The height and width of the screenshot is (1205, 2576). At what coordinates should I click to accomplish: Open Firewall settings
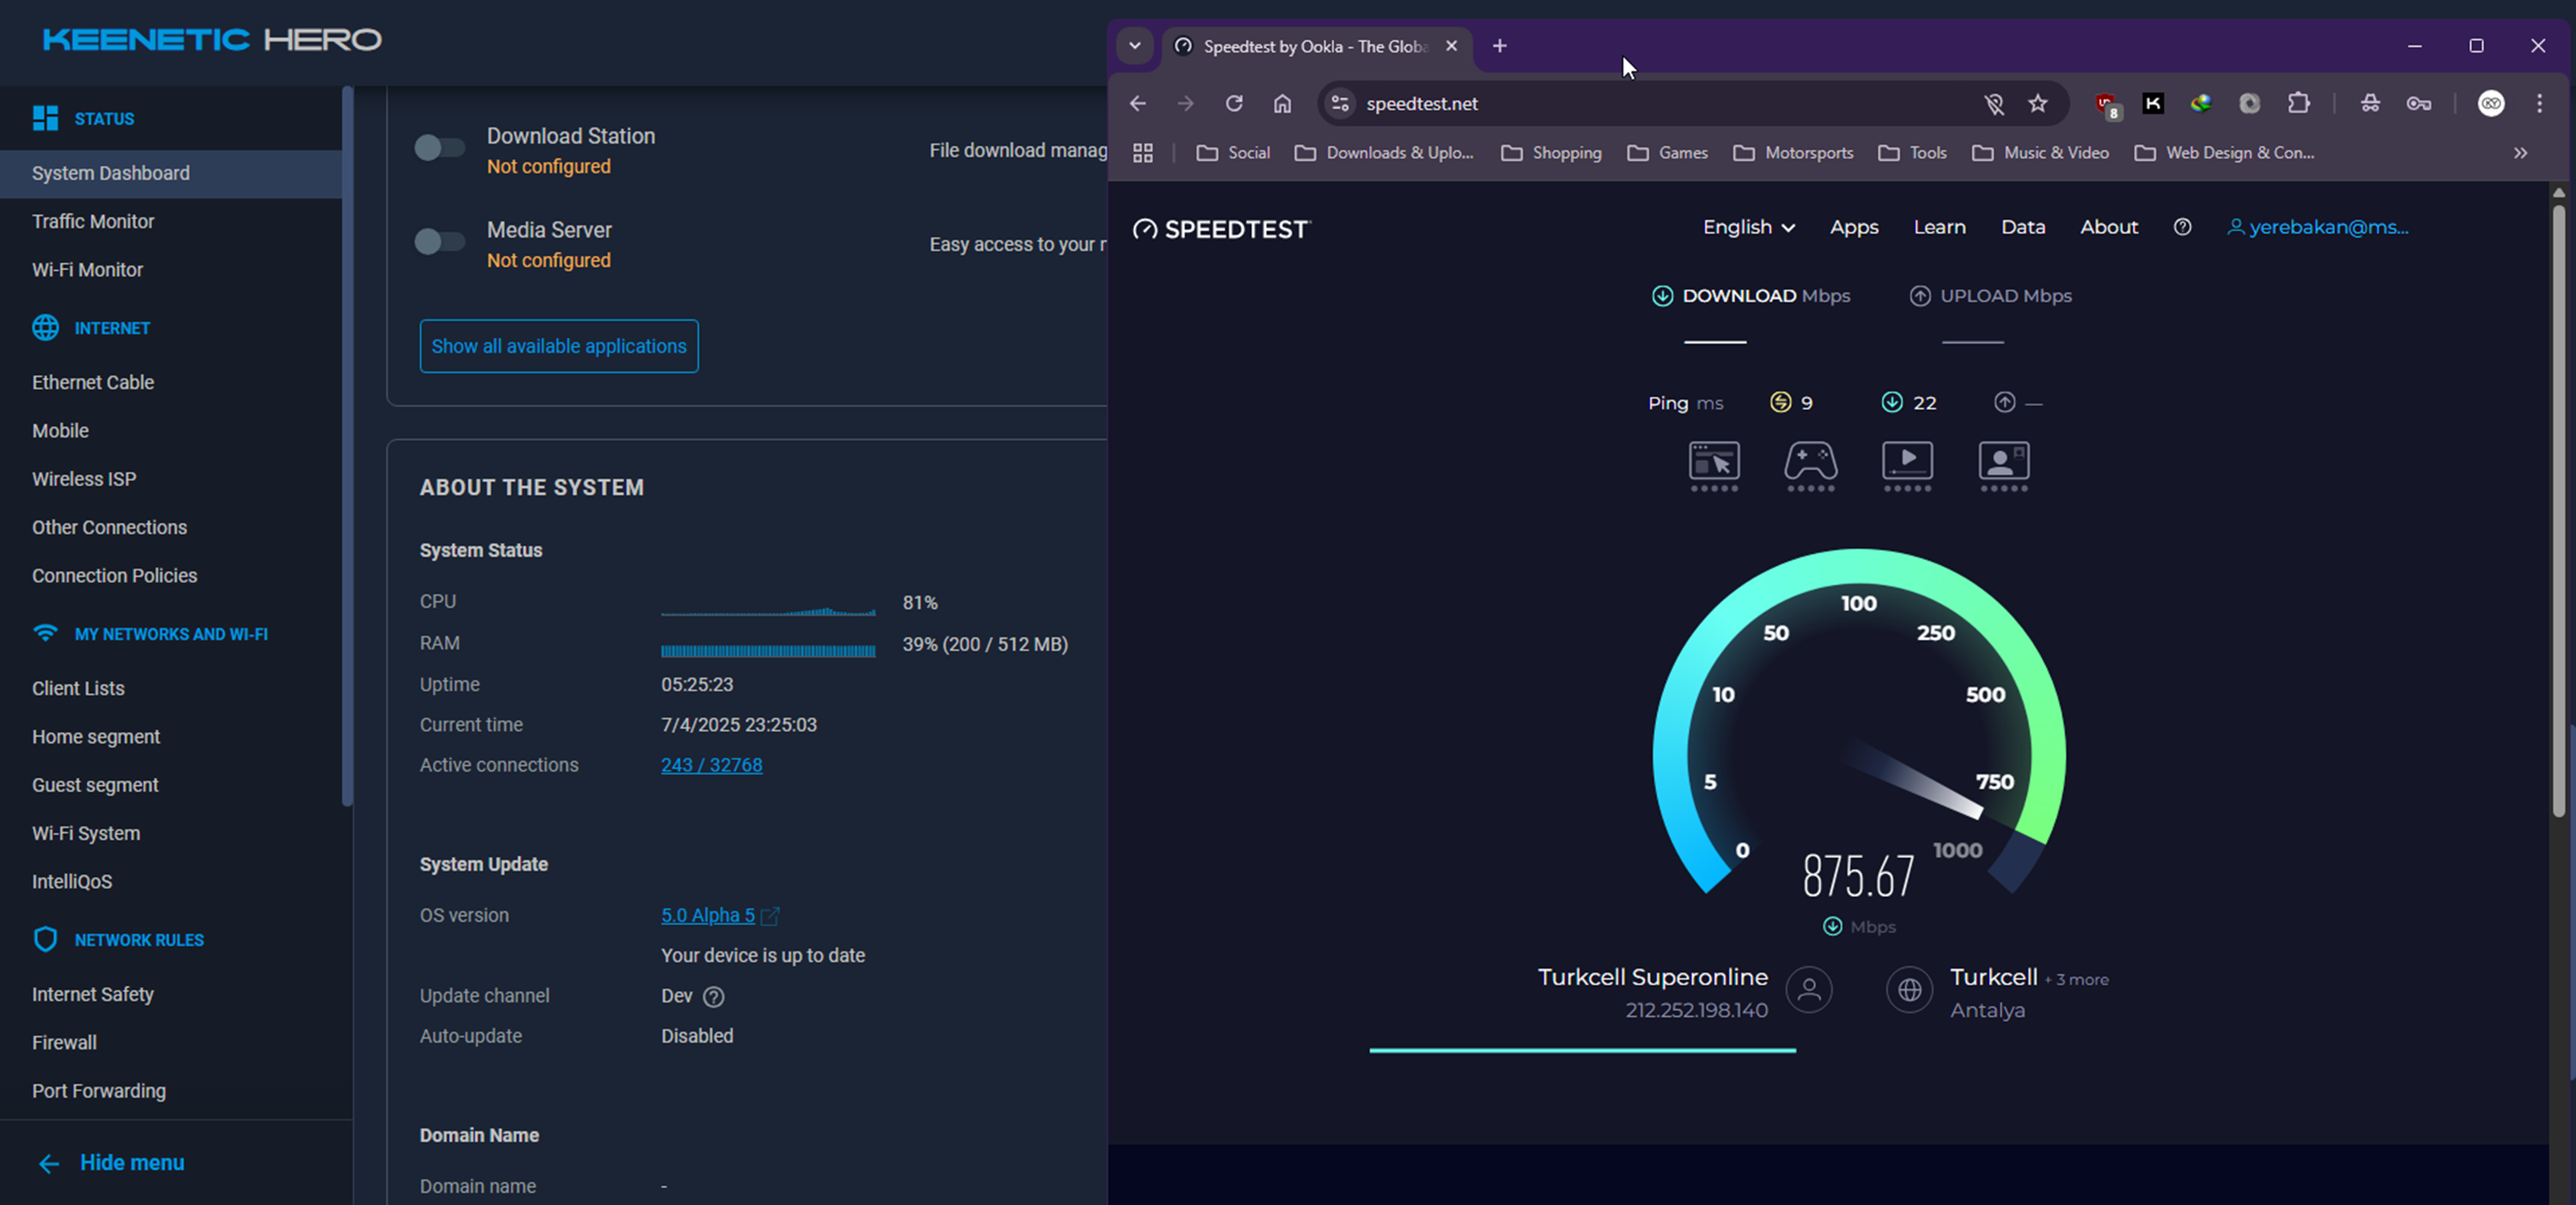64,1042
